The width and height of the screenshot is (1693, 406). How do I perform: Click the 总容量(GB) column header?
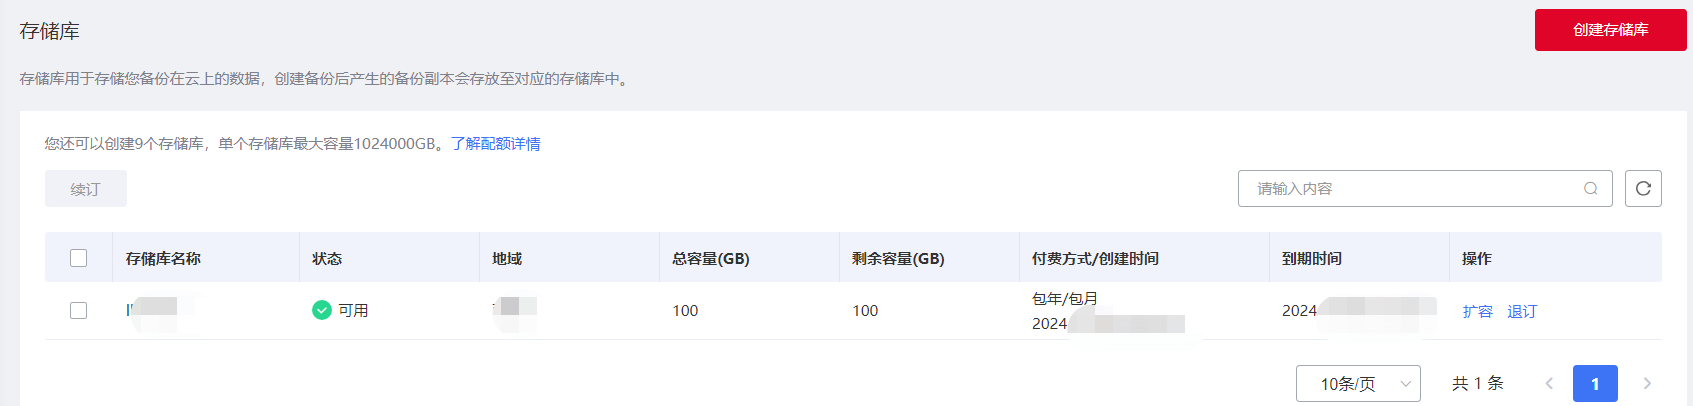(710, 259)
